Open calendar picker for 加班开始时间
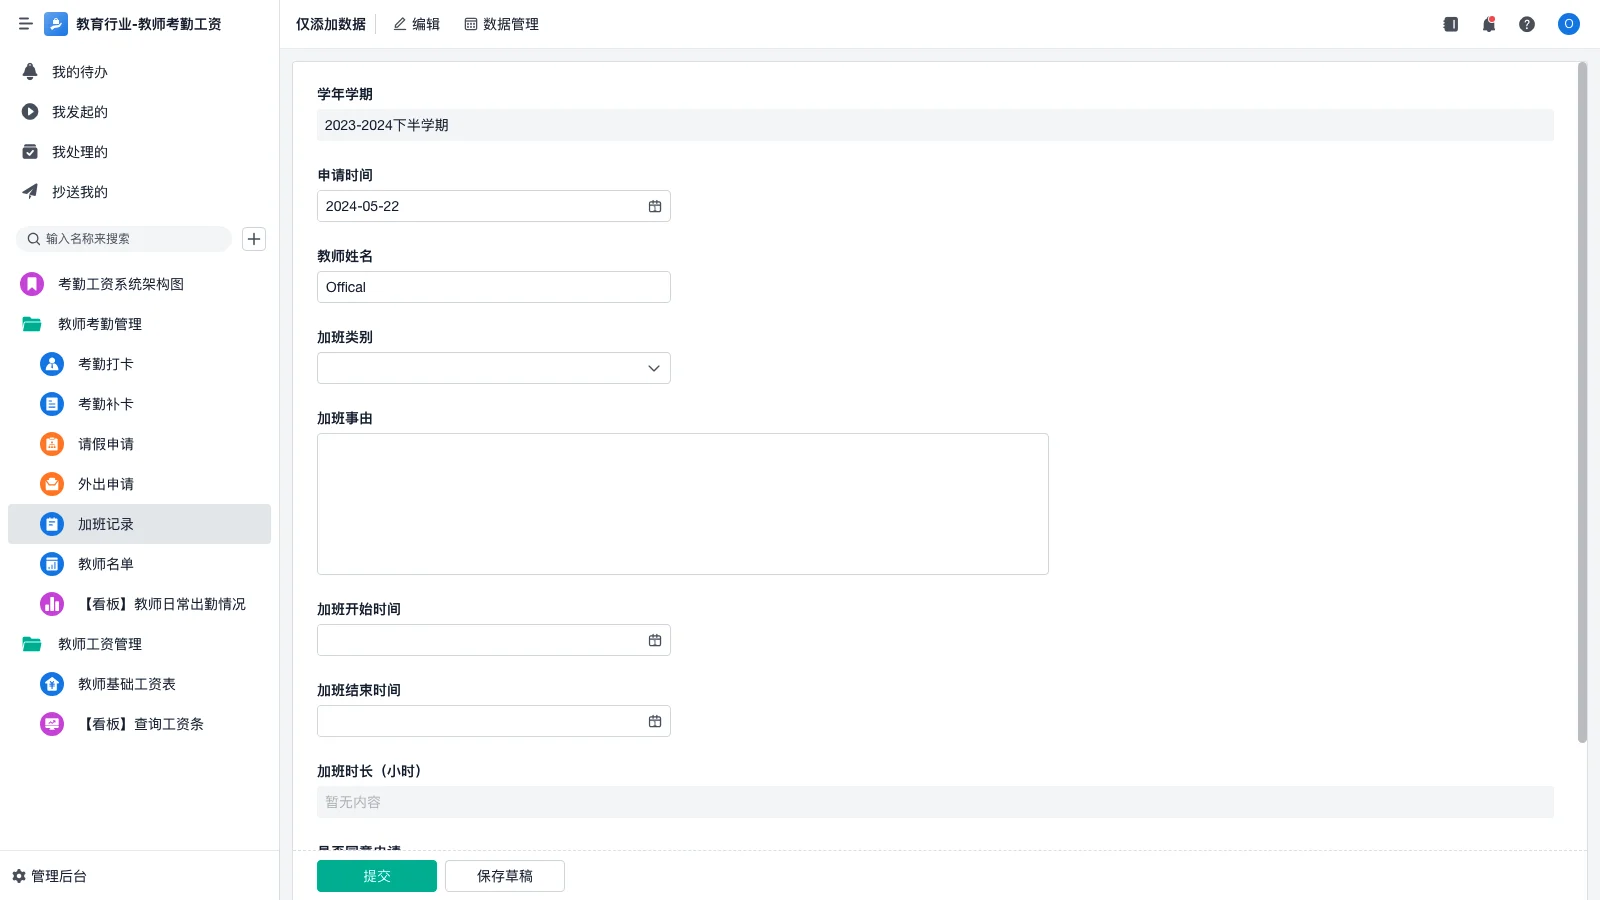 click(655, 640)
